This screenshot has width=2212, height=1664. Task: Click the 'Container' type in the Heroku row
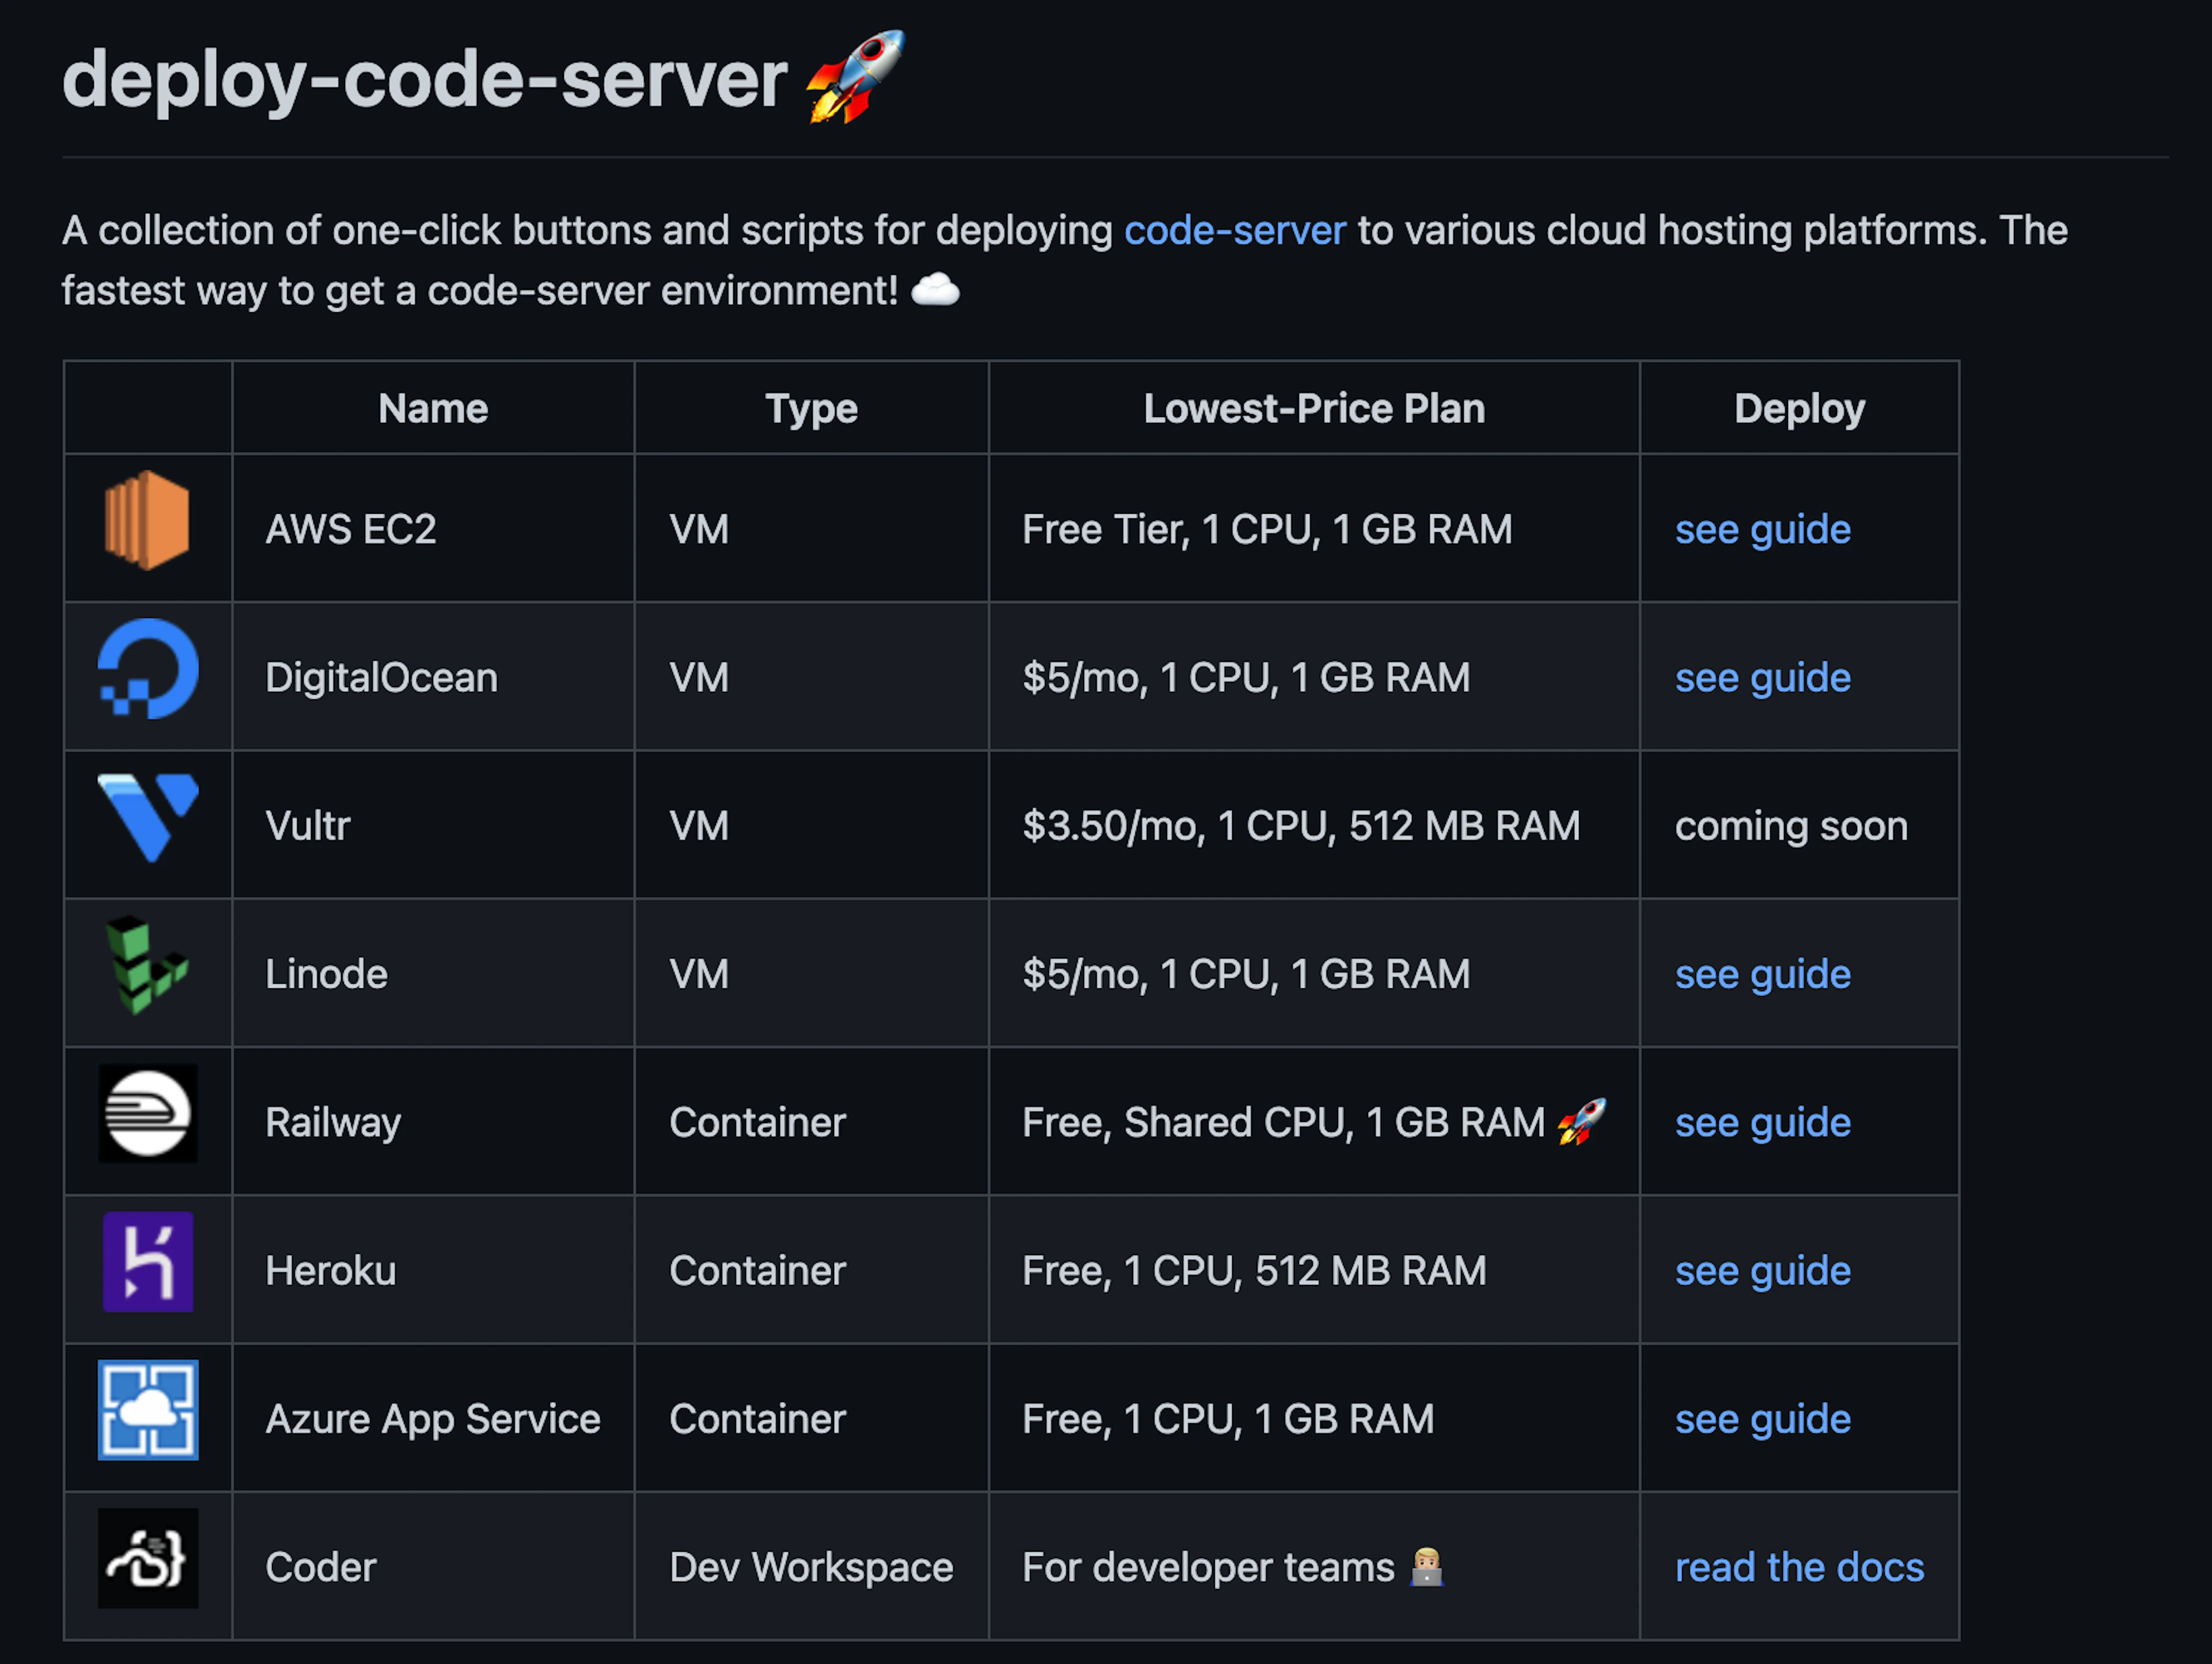tap(757, 1270)
